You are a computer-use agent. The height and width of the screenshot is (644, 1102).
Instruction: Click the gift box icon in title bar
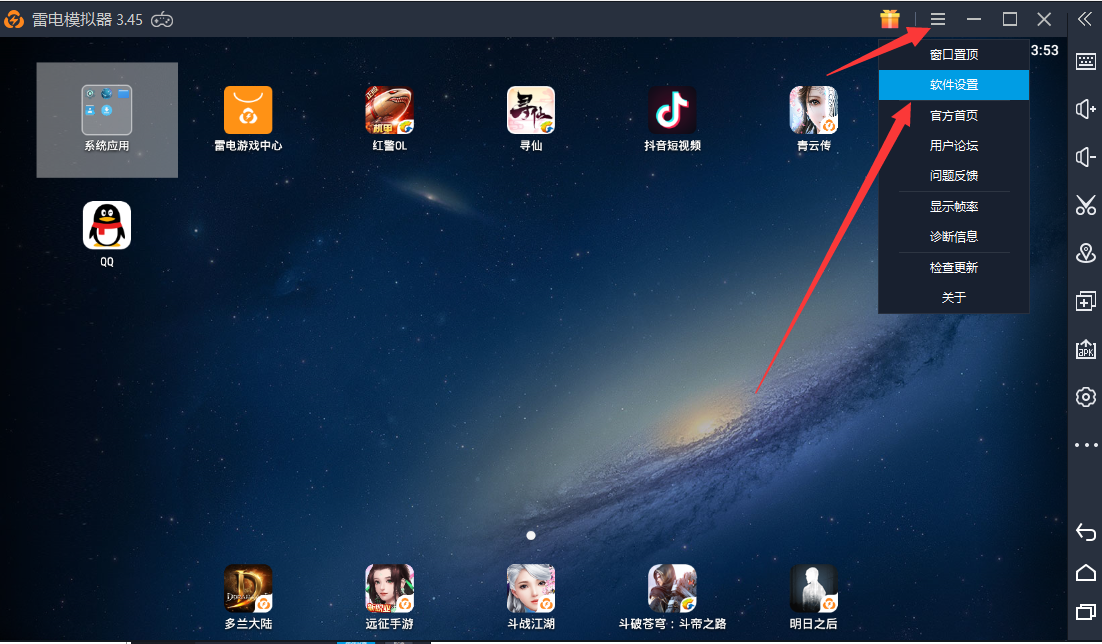click(x=890, y=19)
